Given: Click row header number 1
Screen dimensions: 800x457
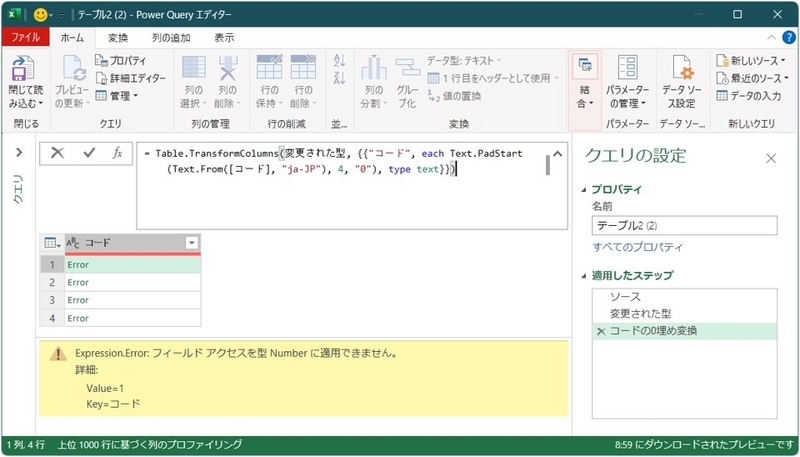Looking at the screenshot, I should [x=52, y=265].
